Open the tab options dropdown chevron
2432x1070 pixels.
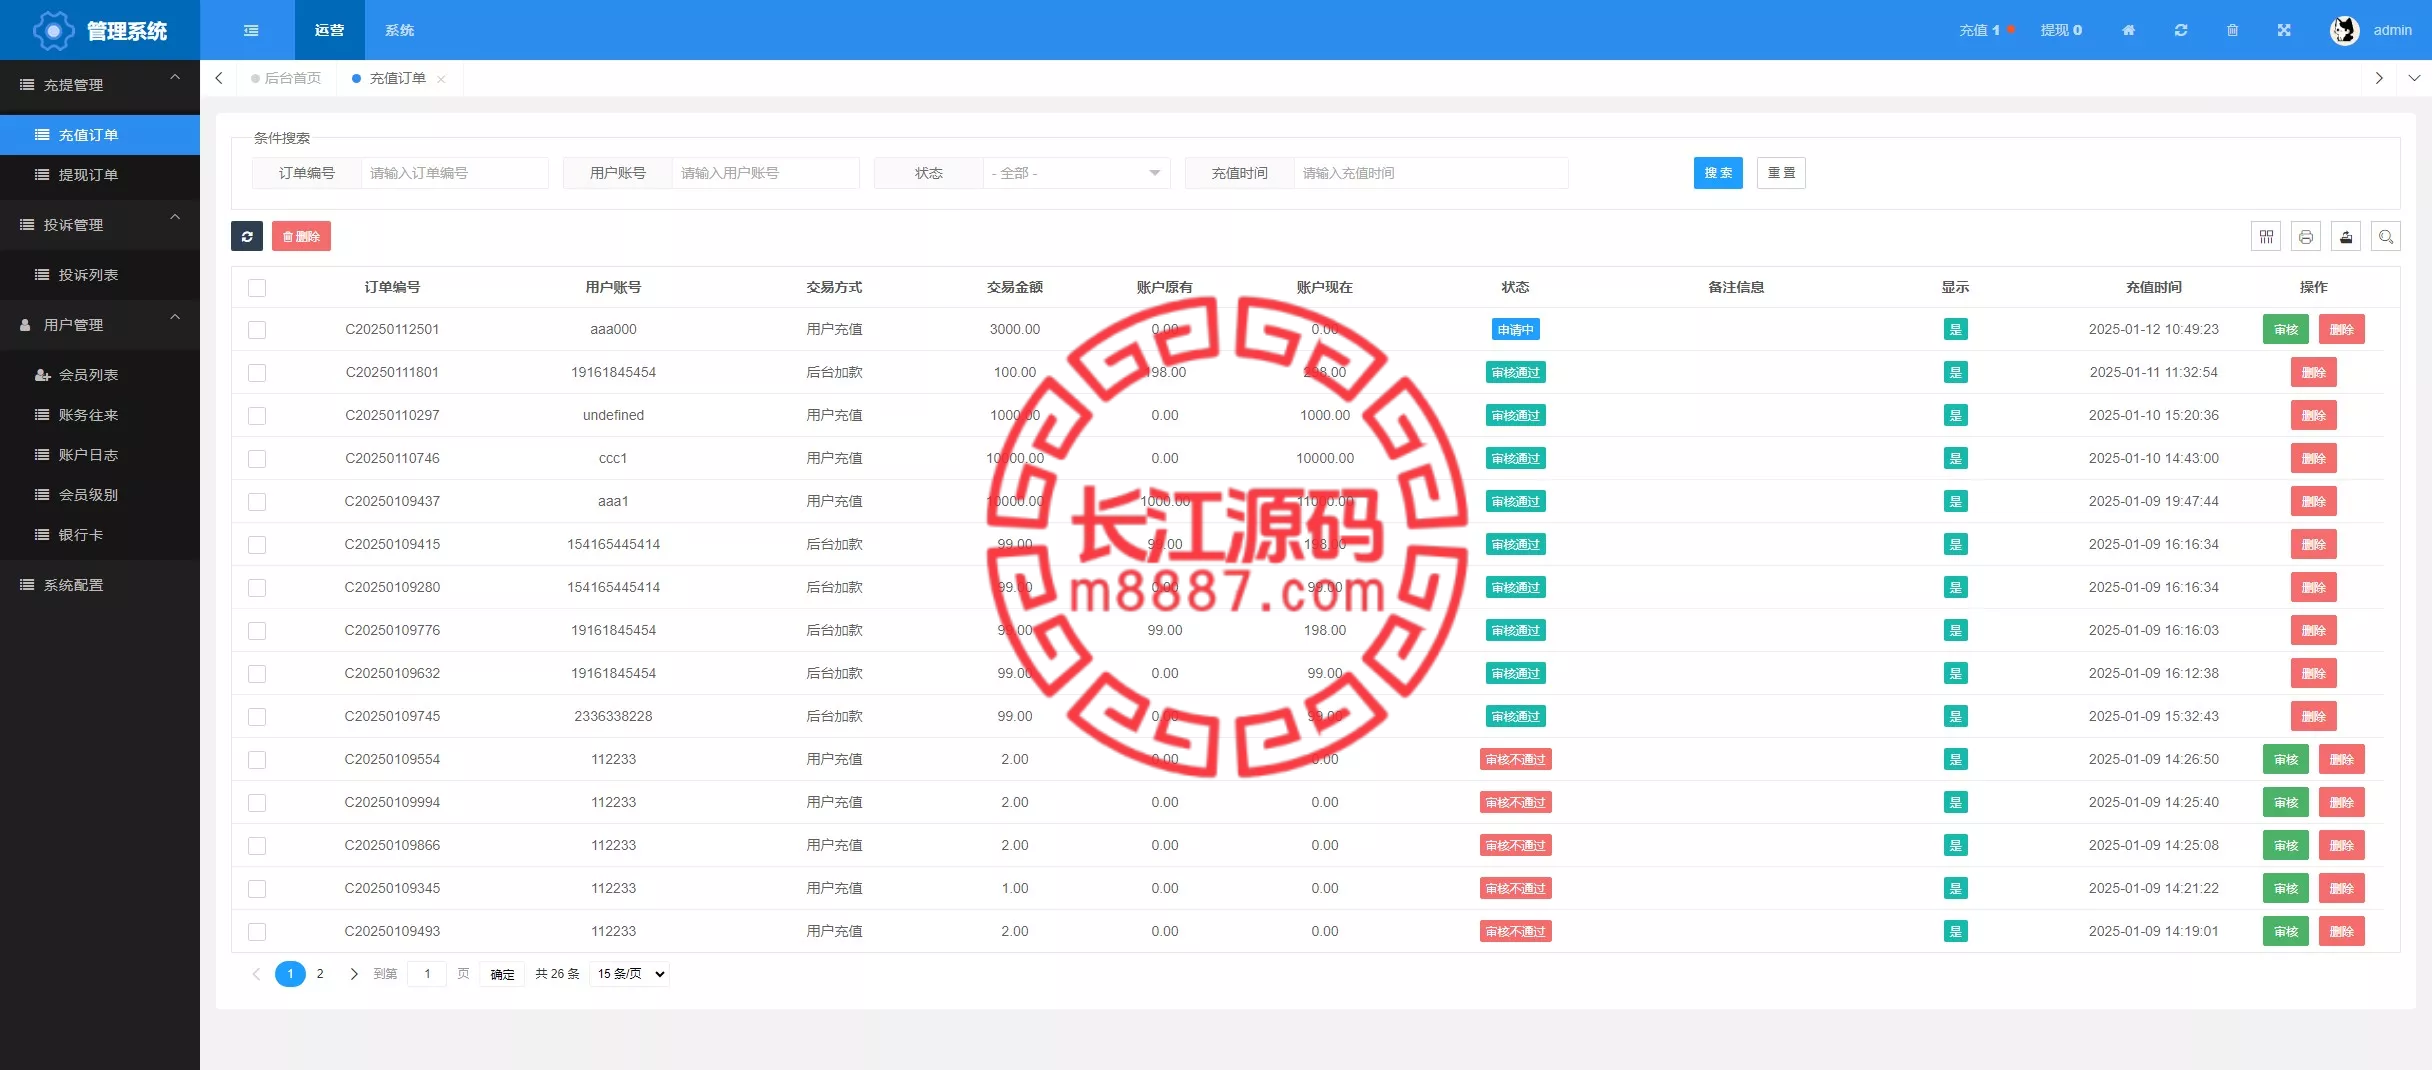2414,78
